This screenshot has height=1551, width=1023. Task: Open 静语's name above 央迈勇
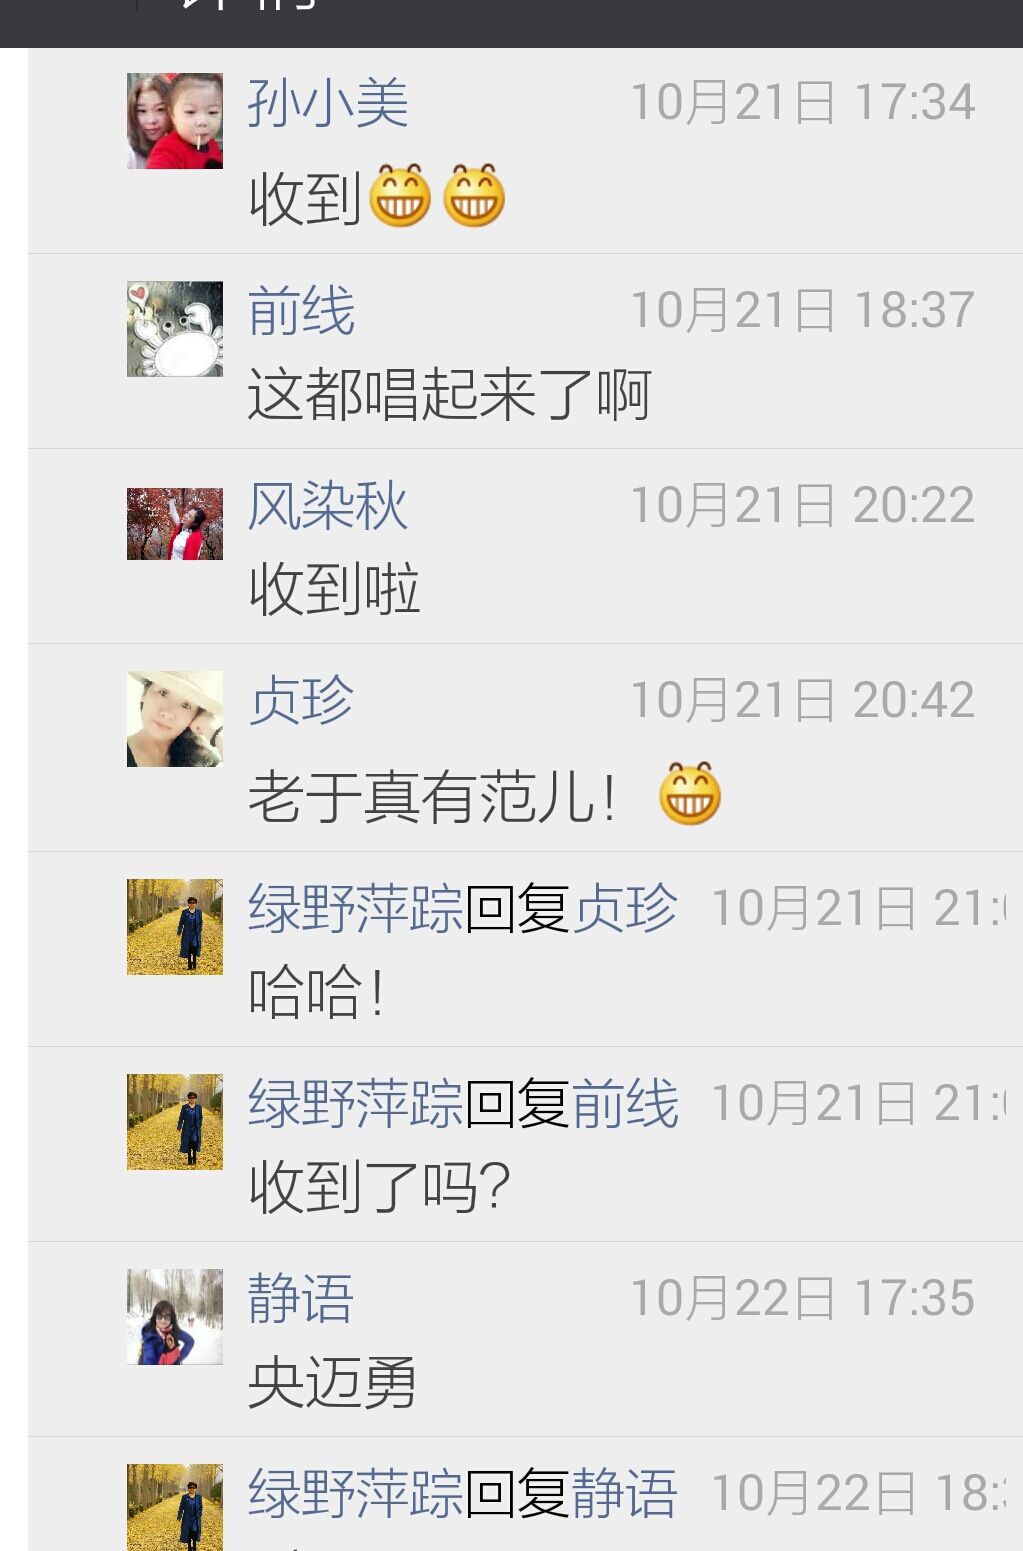(x=301, y=1299)
